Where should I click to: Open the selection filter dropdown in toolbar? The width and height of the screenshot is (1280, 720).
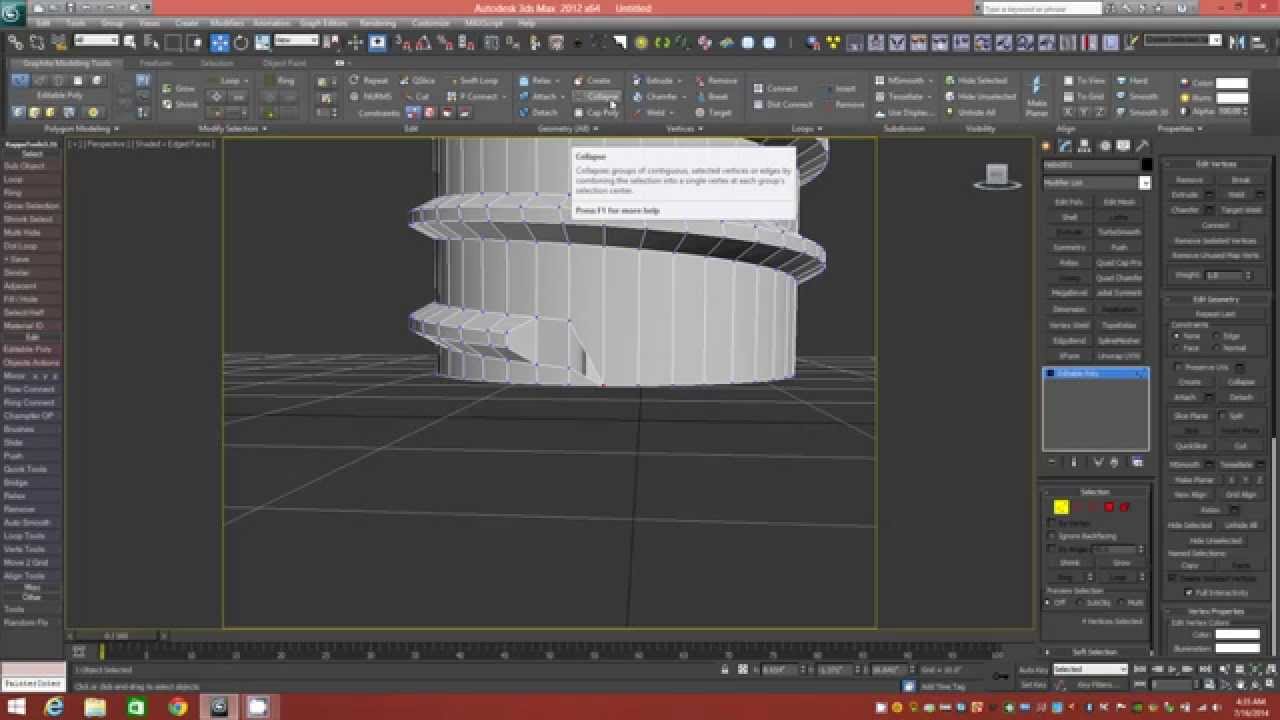coord(96,40)
